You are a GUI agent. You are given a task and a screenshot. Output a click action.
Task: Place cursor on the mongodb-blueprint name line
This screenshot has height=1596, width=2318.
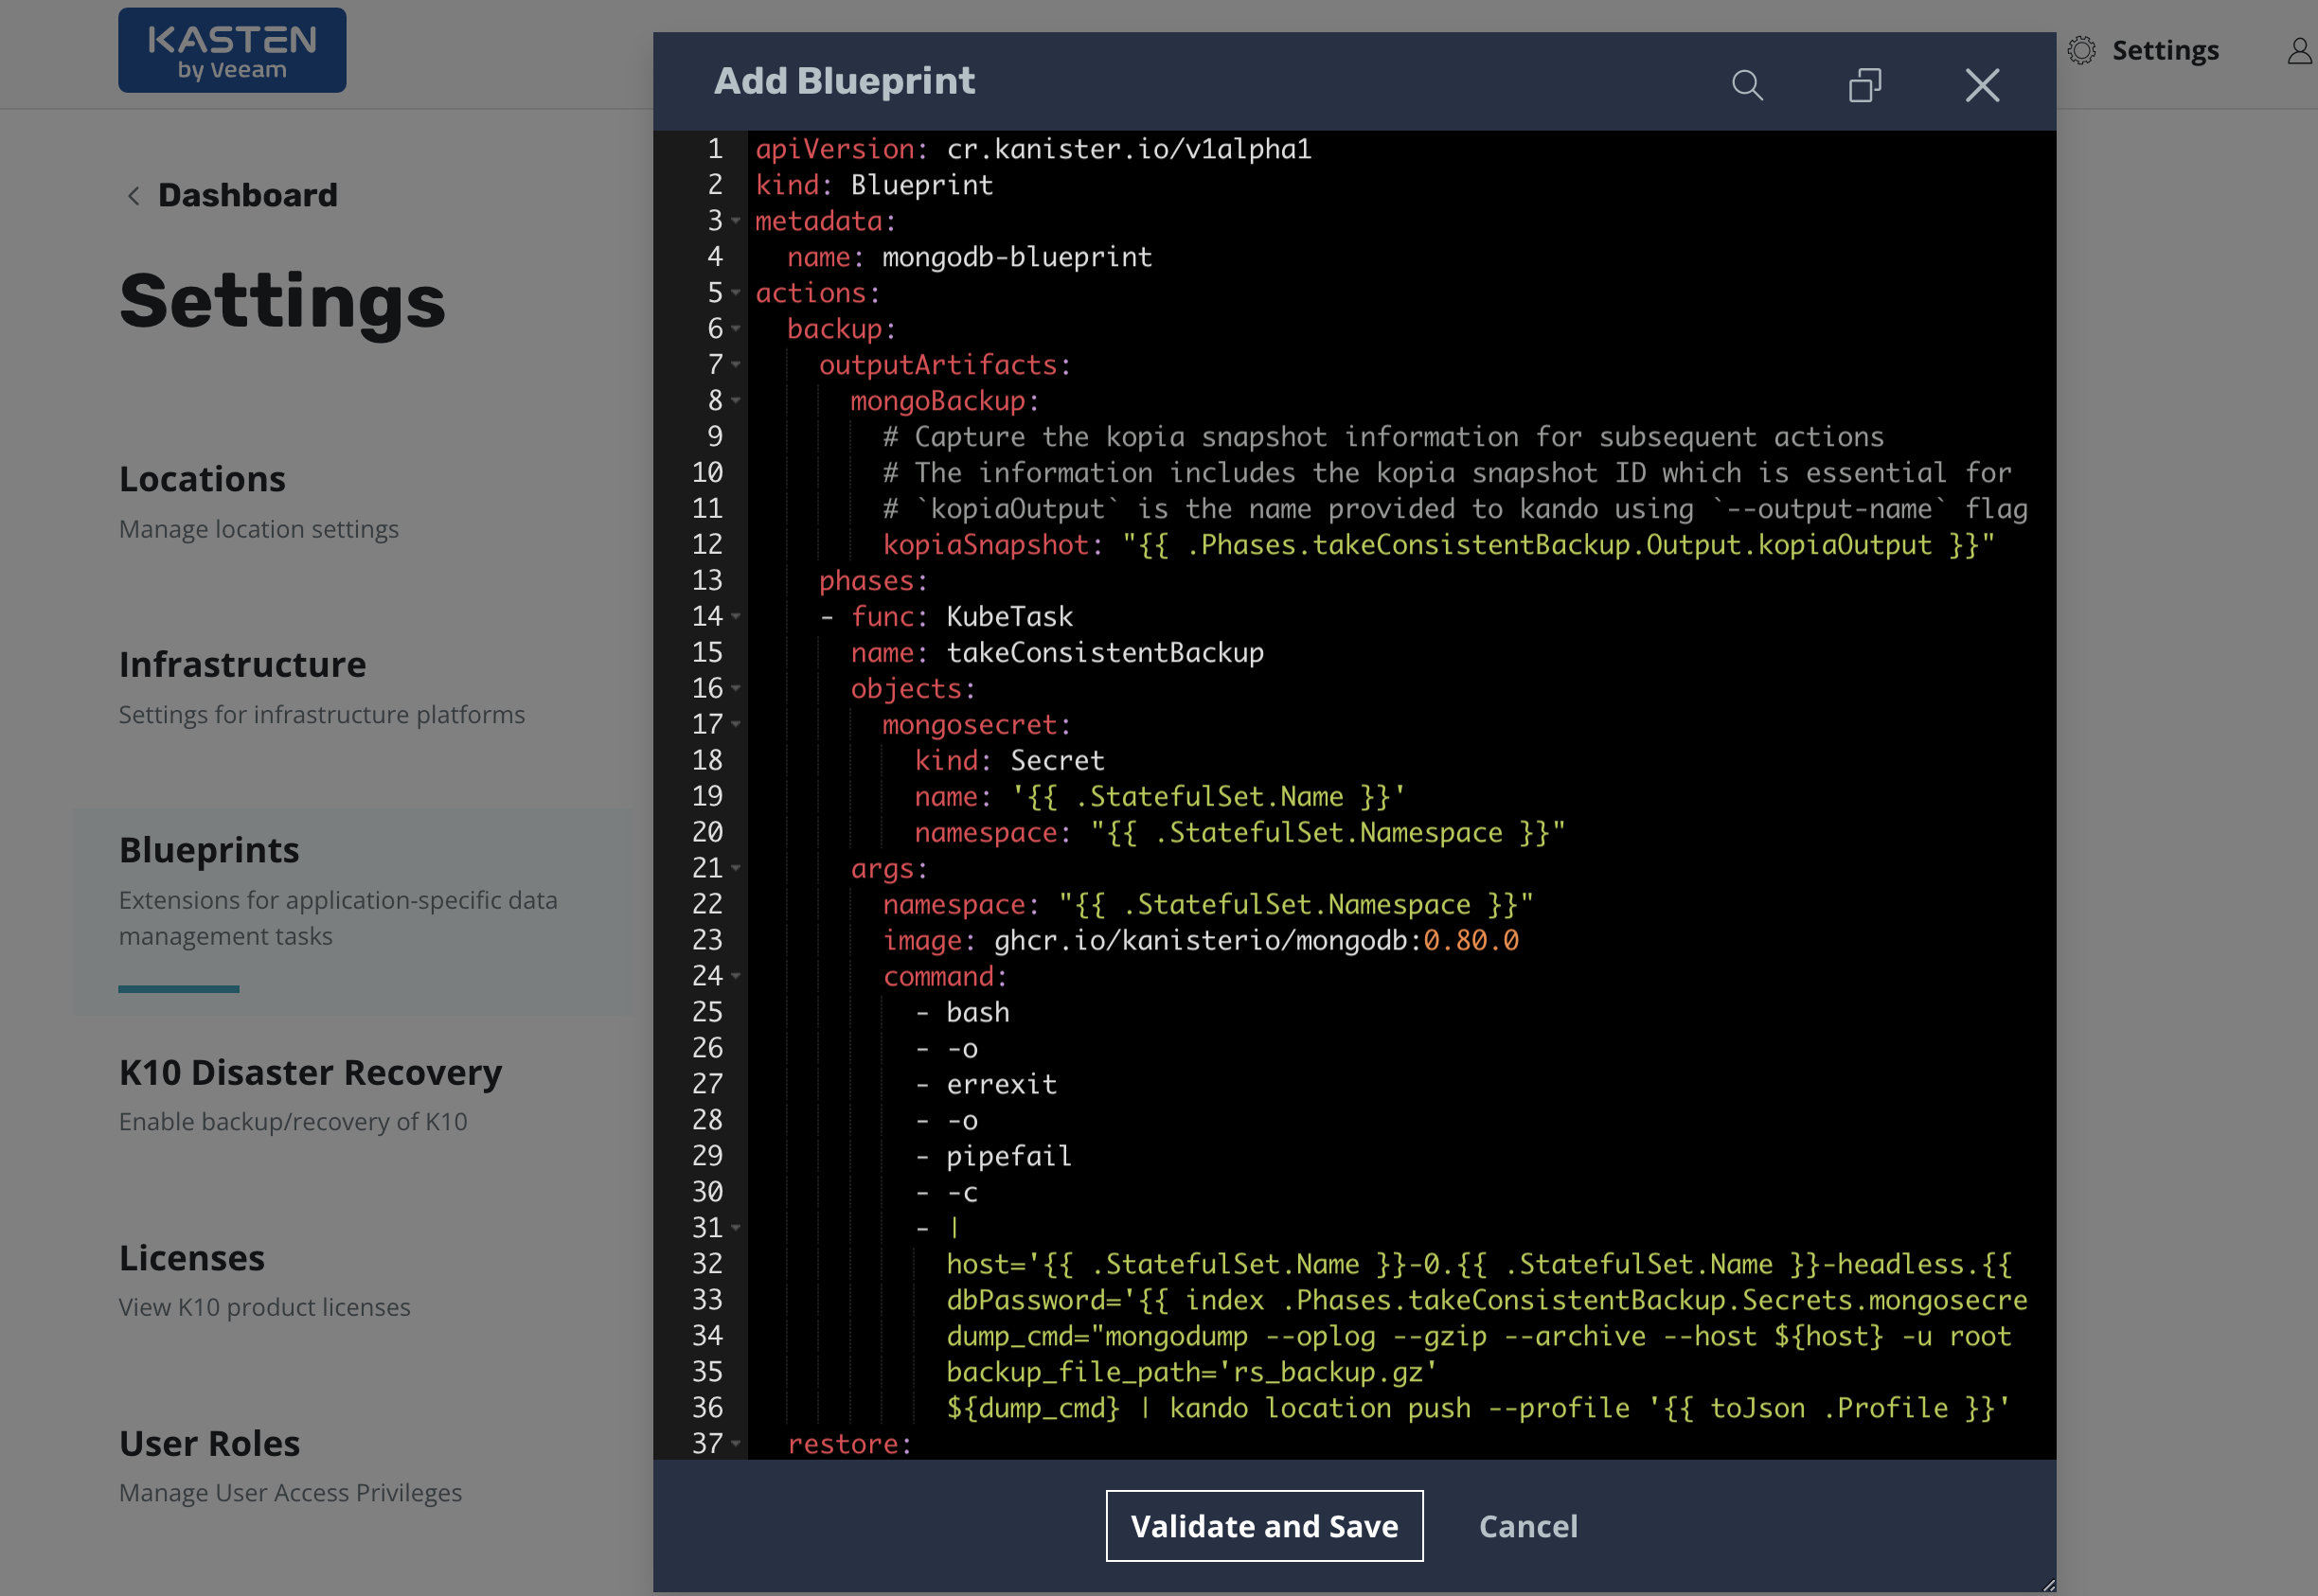click(x=1016, y=257)
